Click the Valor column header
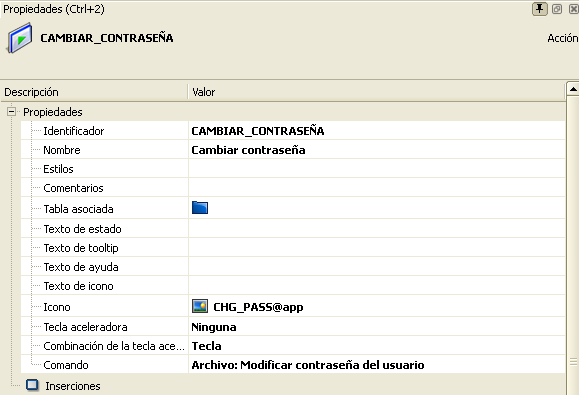The image size is (579, 395). pyautogui.click(x=377, y=92)
